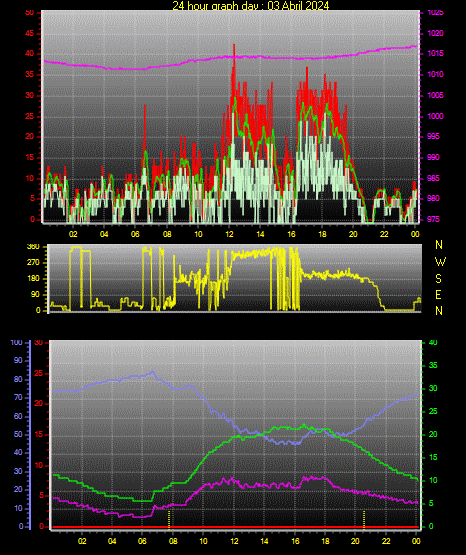466x555 pixels.
Task: Click the 1015 pressure axis label
Action: tap(435, 54)
